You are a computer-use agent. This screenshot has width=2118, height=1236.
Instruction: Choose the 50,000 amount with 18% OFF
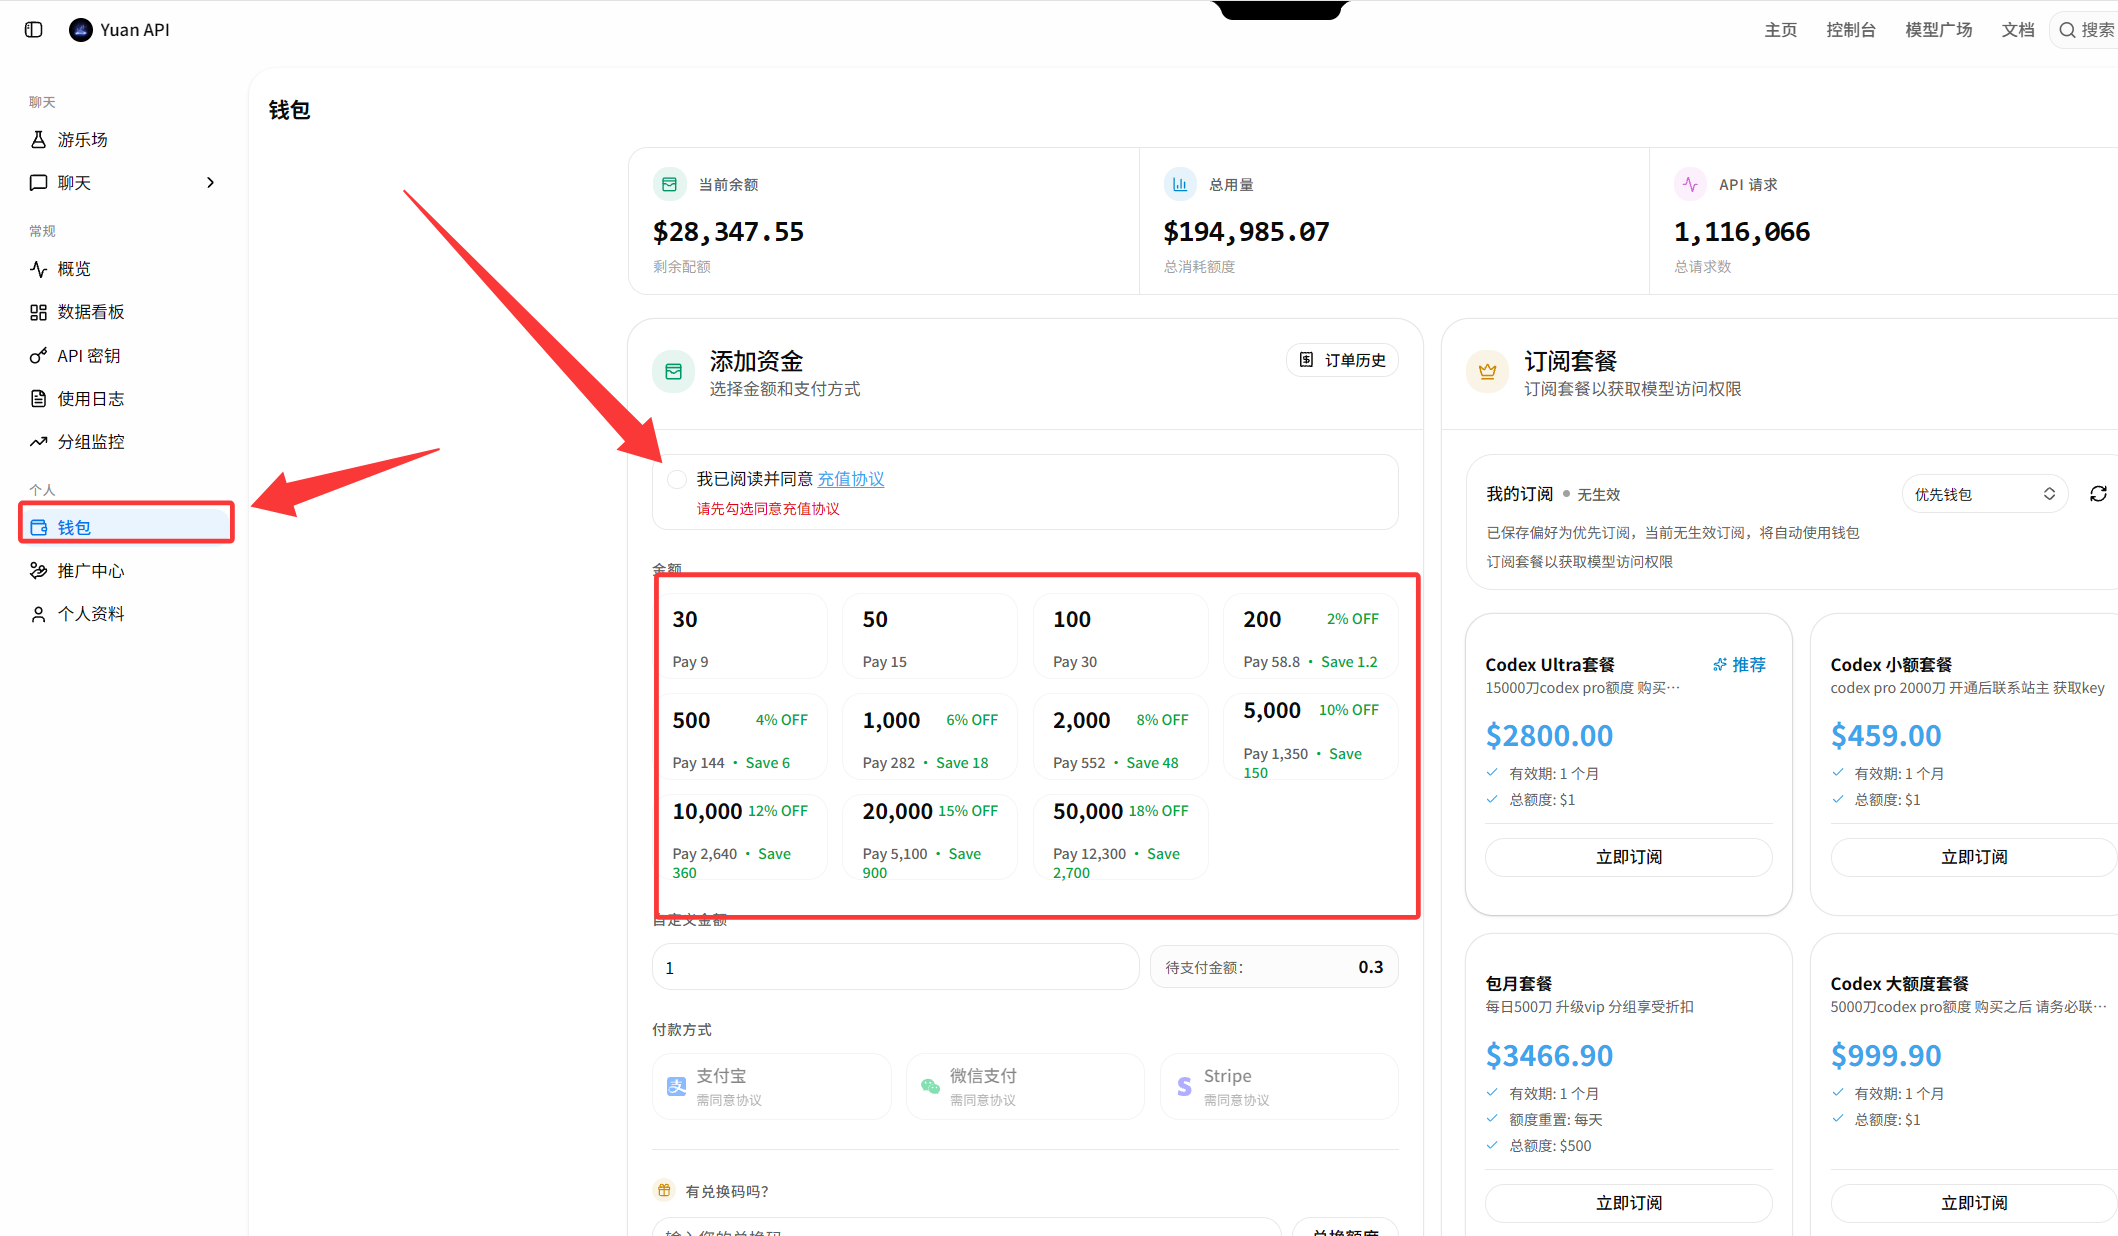1120,838
